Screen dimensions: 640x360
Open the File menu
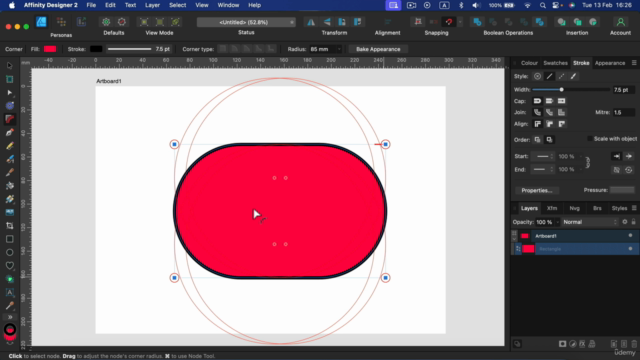point(91,5)
